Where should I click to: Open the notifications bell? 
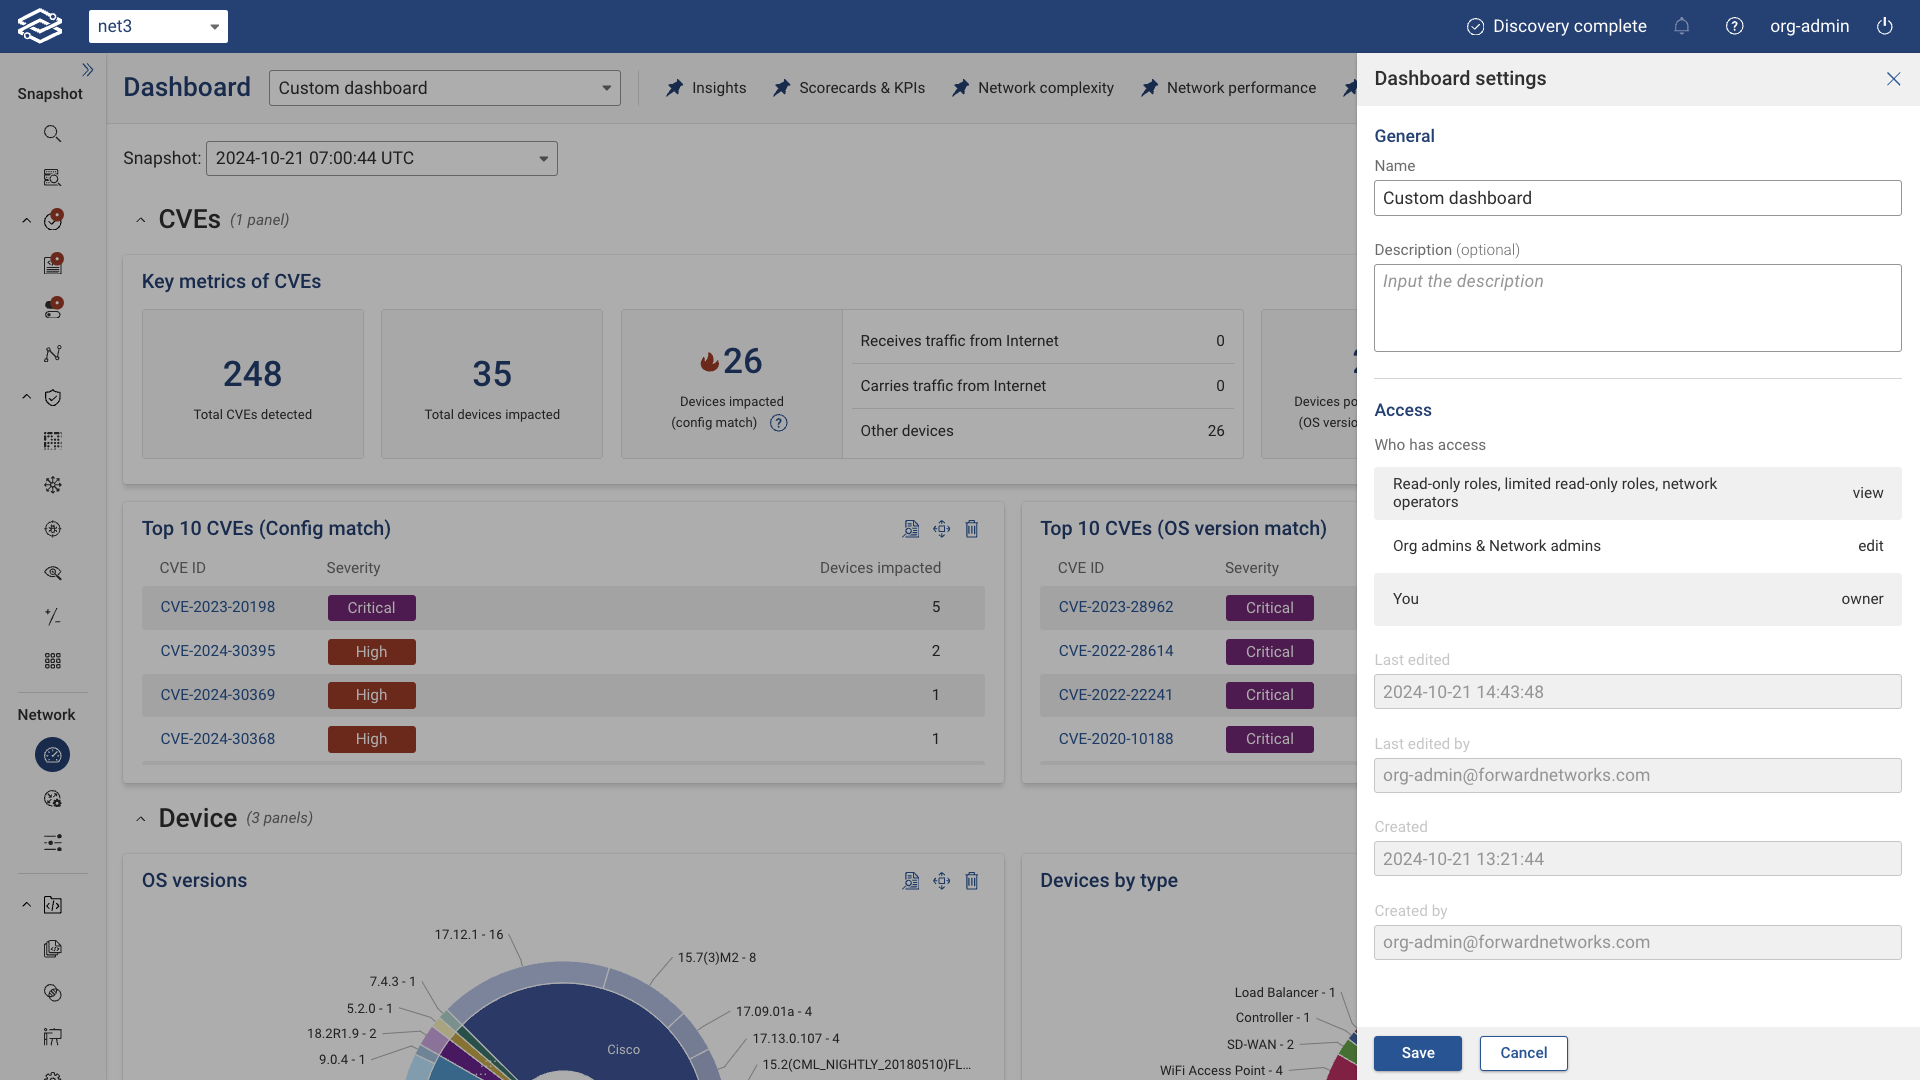point(1682,26)
